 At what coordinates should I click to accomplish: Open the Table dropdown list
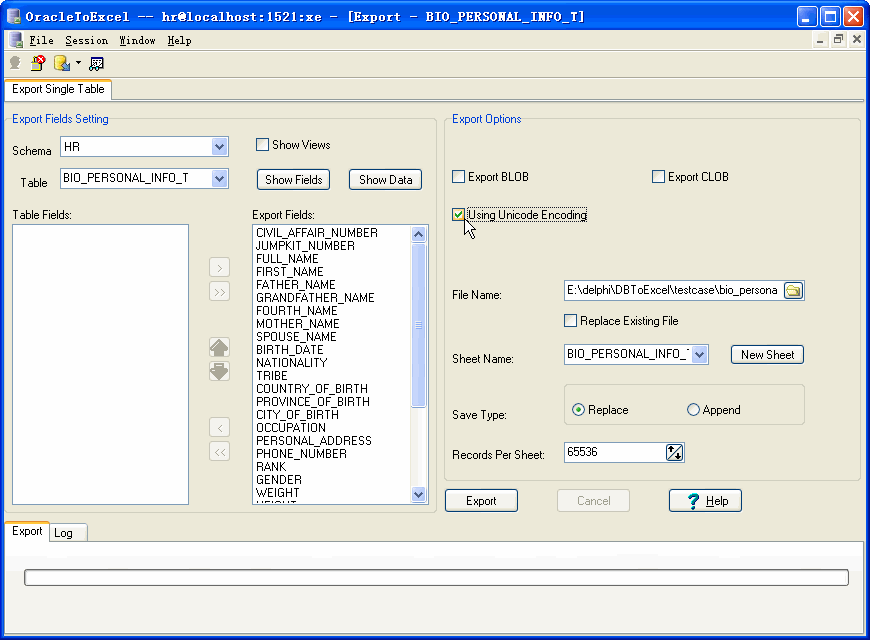[x=219, y=178]
